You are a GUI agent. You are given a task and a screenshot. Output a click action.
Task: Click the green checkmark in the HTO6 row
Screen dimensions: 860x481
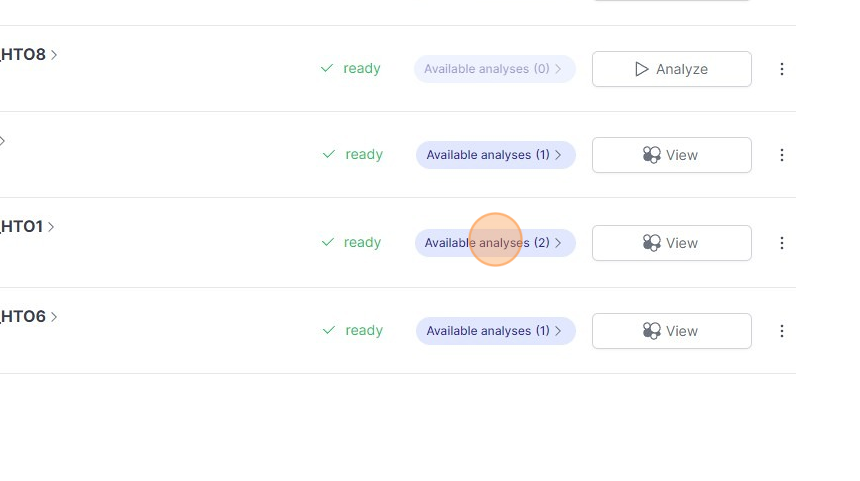tap(329, 331)
